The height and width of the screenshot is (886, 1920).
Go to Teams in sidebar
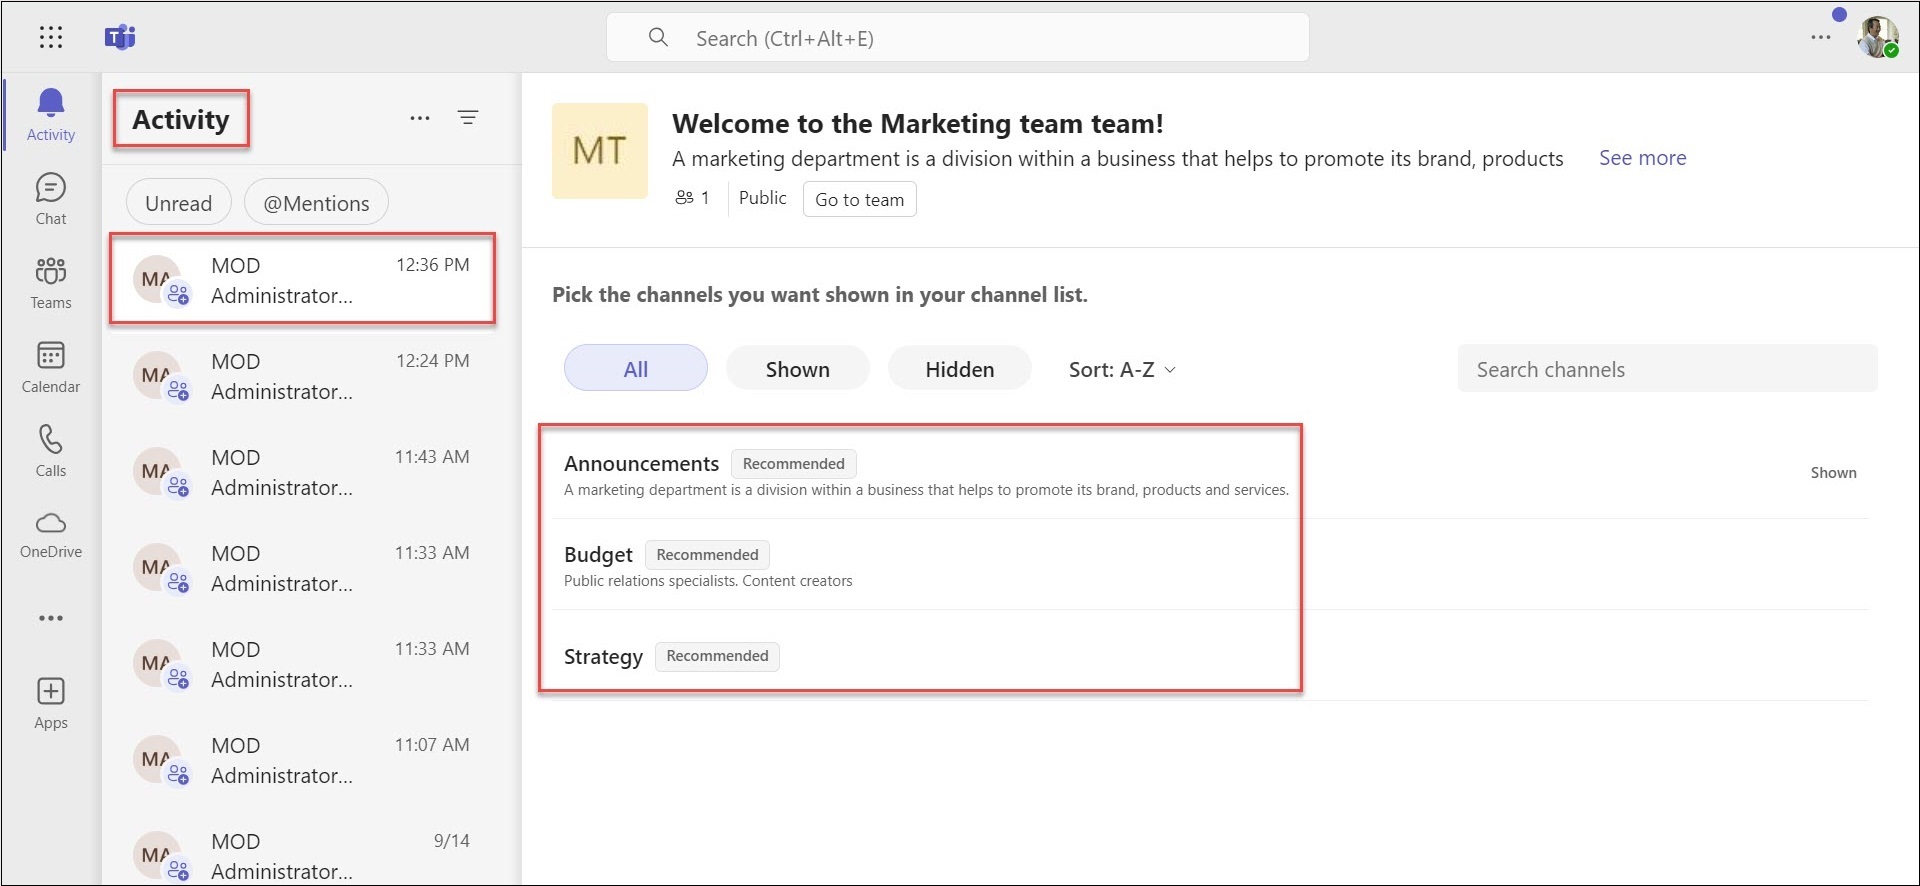coord(51,272)
